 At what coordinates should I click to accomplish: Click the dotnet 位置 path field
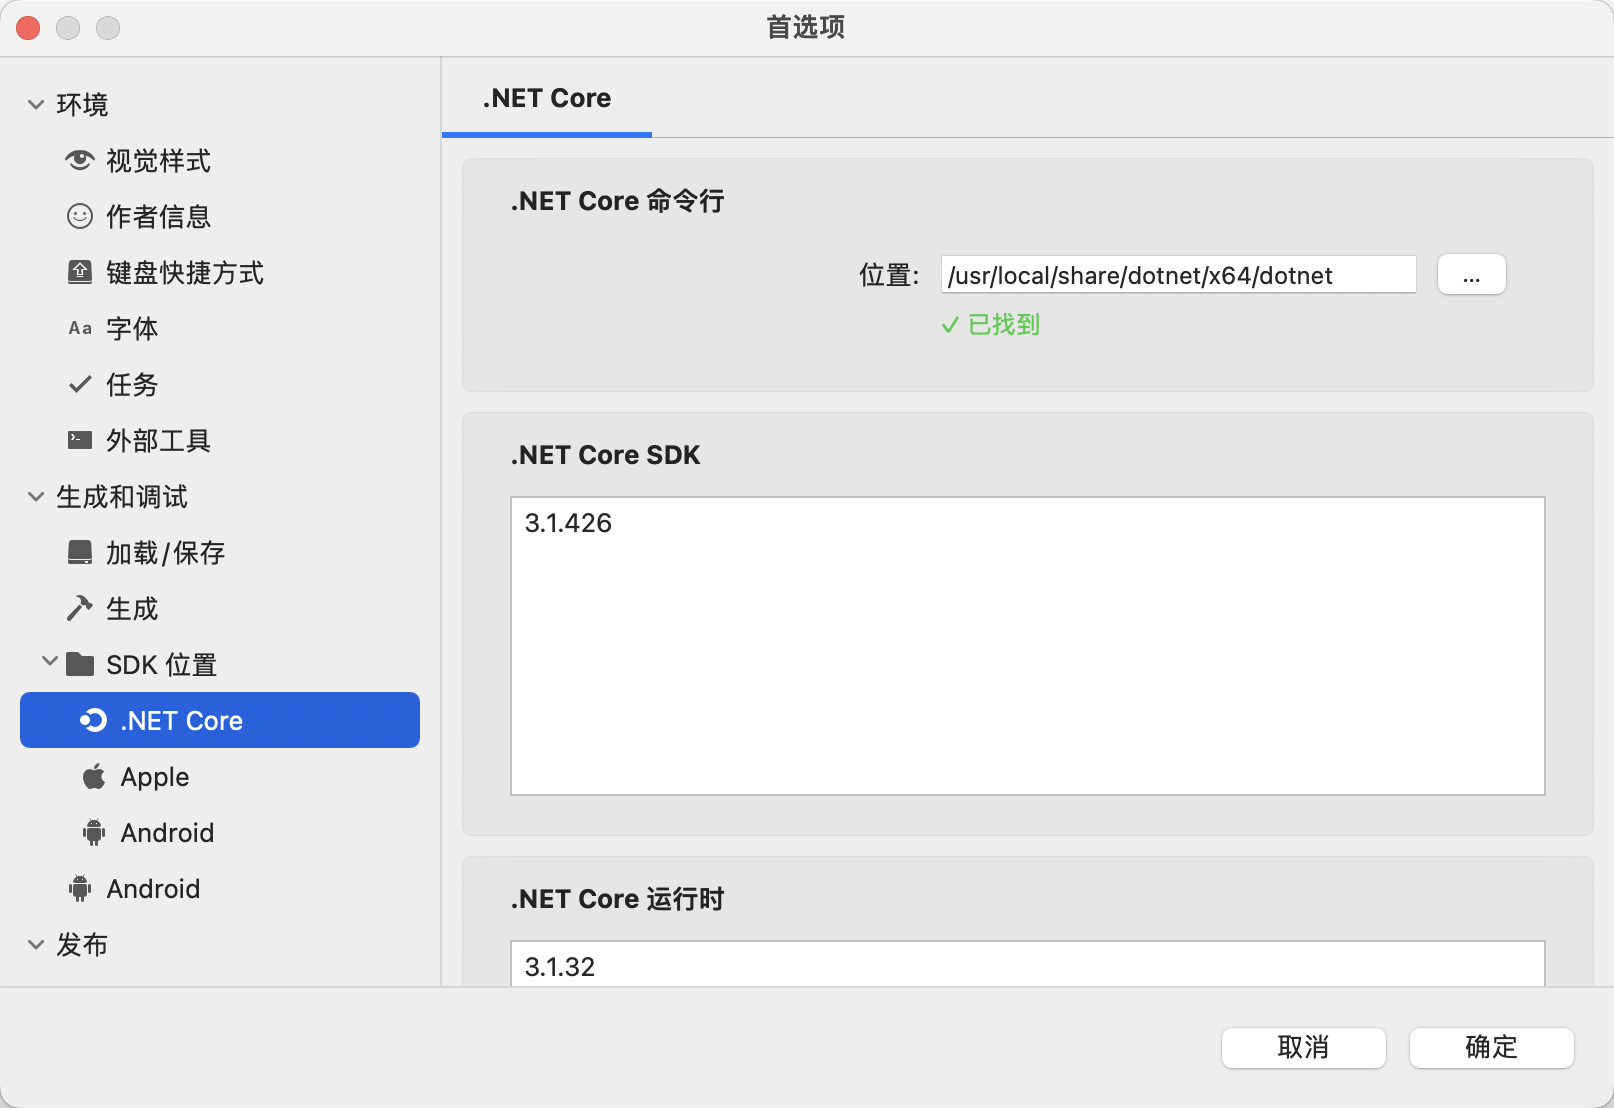click(1178, 275)
